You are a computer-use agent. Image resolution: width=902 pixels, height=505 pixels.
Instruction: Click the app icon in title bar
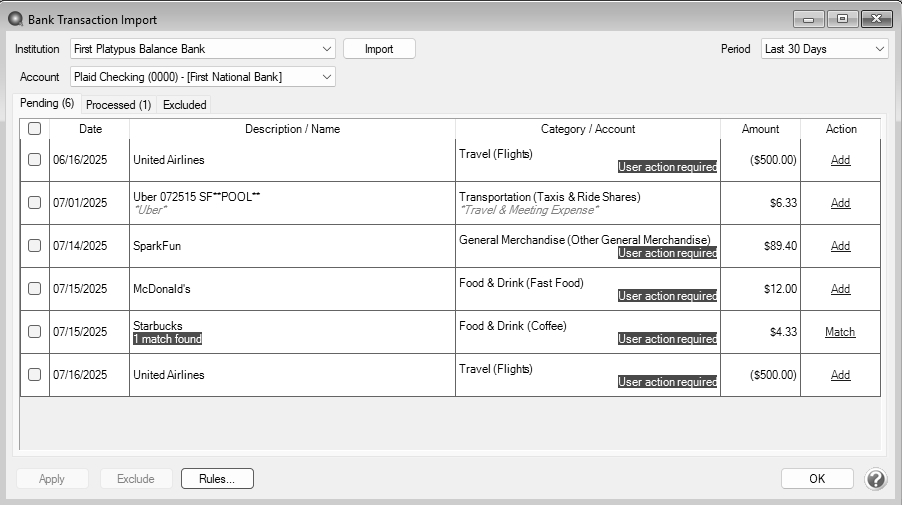(x=16, y=19)
